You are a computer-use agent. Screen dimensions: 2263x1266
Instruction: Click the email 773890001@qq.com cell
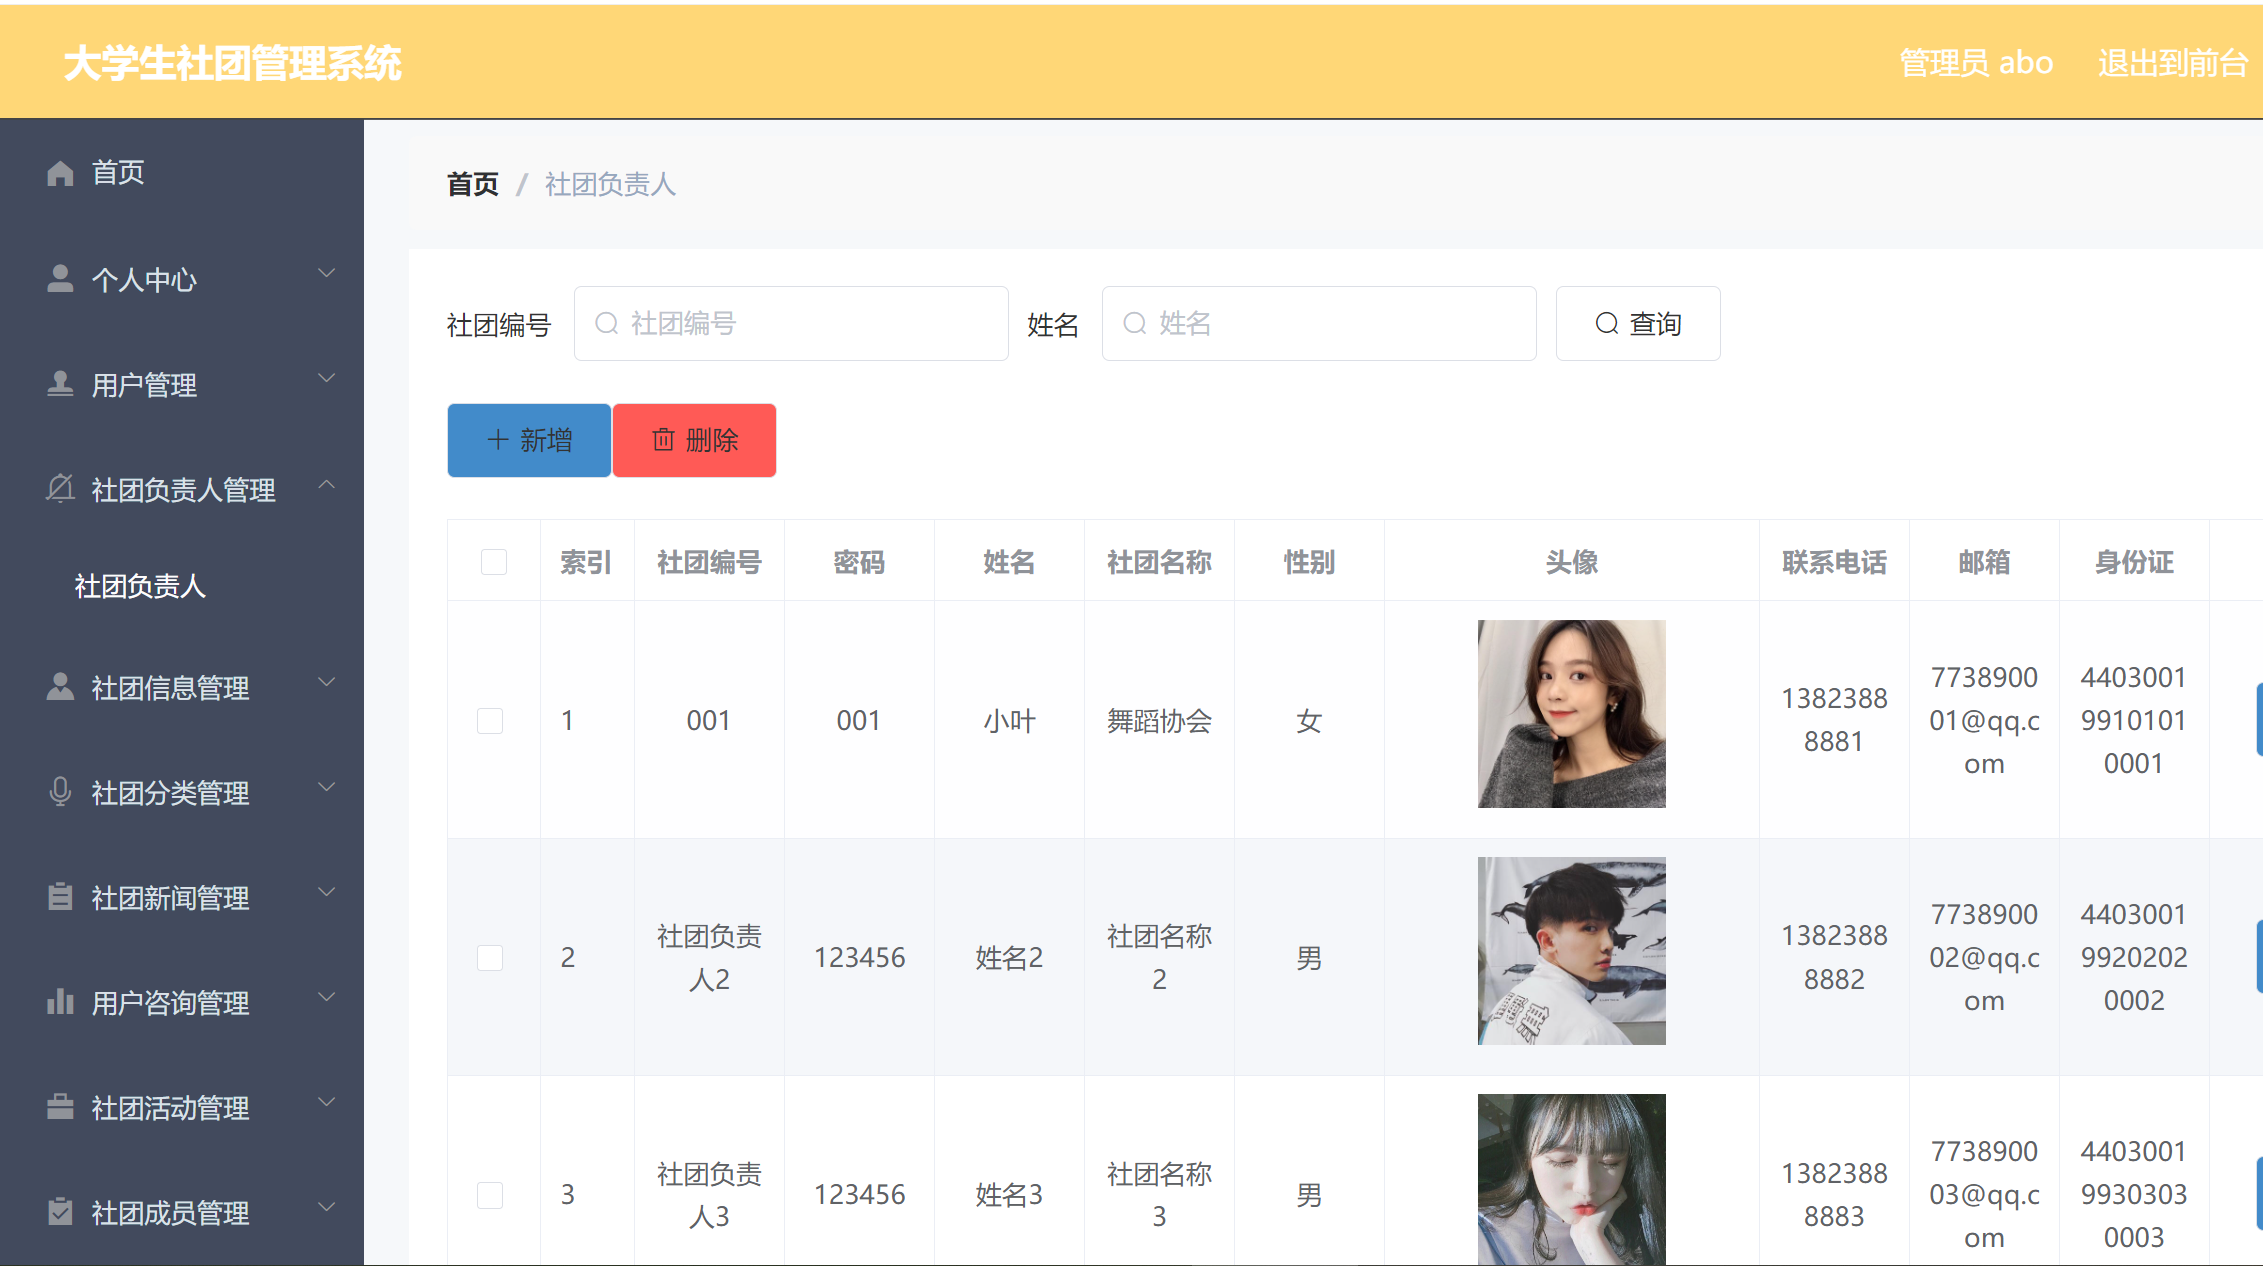pos(1984,720)
